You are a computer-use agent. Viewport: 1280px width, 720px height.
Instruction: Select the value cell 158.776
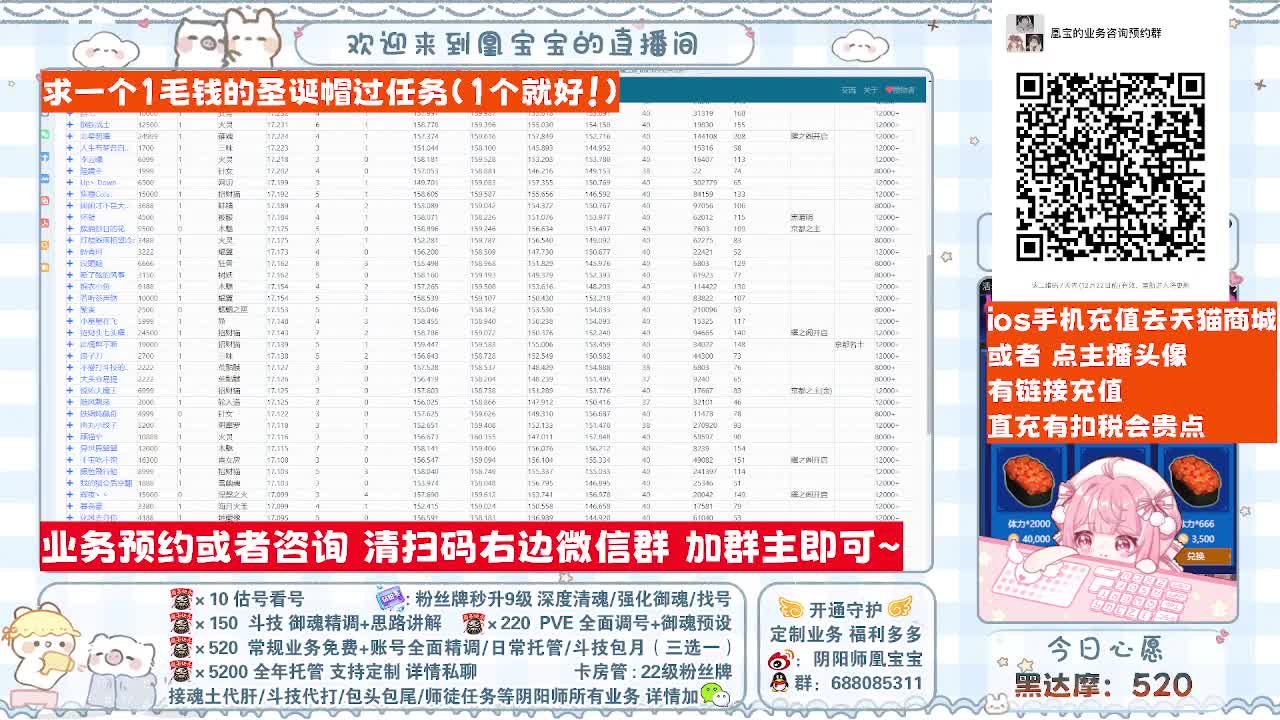coord(425,125)
